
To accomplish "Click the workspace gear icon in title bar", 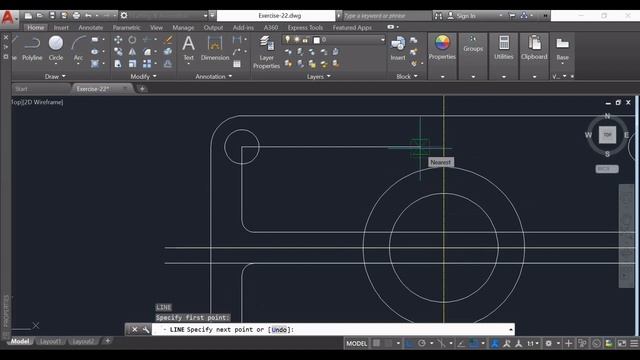I will (124, 16).
